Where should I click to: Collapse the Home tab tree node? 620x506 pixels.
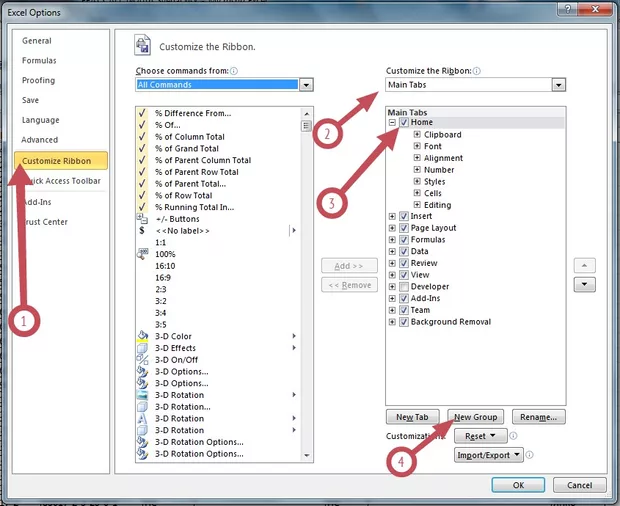point(392,122)
